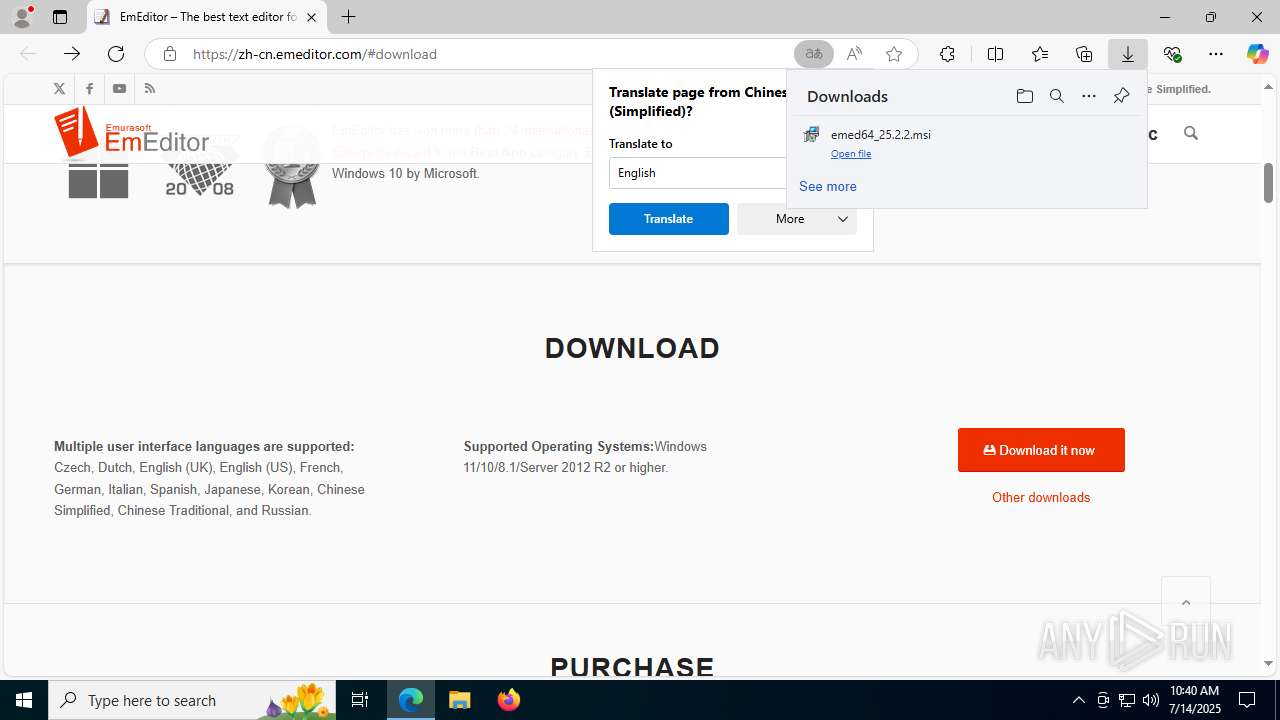The height and width of the screenshot is (720, 1280).
Task: Open Task View on taskbar
Action: point(361,700)
